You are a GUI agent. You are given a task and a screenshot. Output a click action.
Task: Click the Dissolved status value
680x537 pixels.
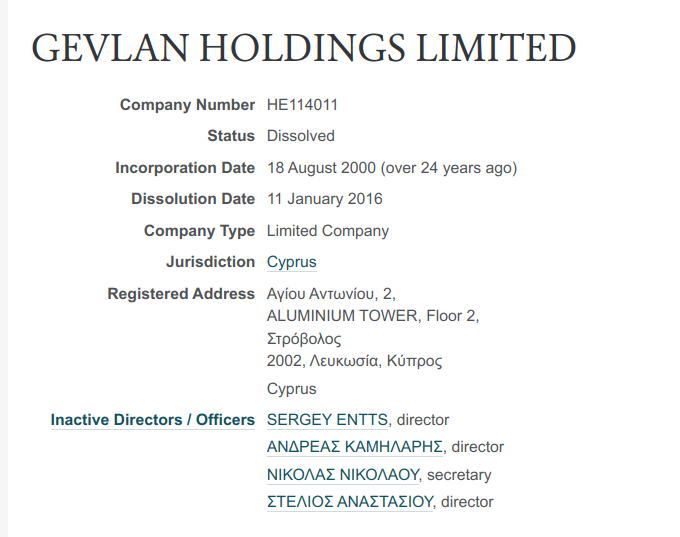pyautogui.click(x=301, y=136)
